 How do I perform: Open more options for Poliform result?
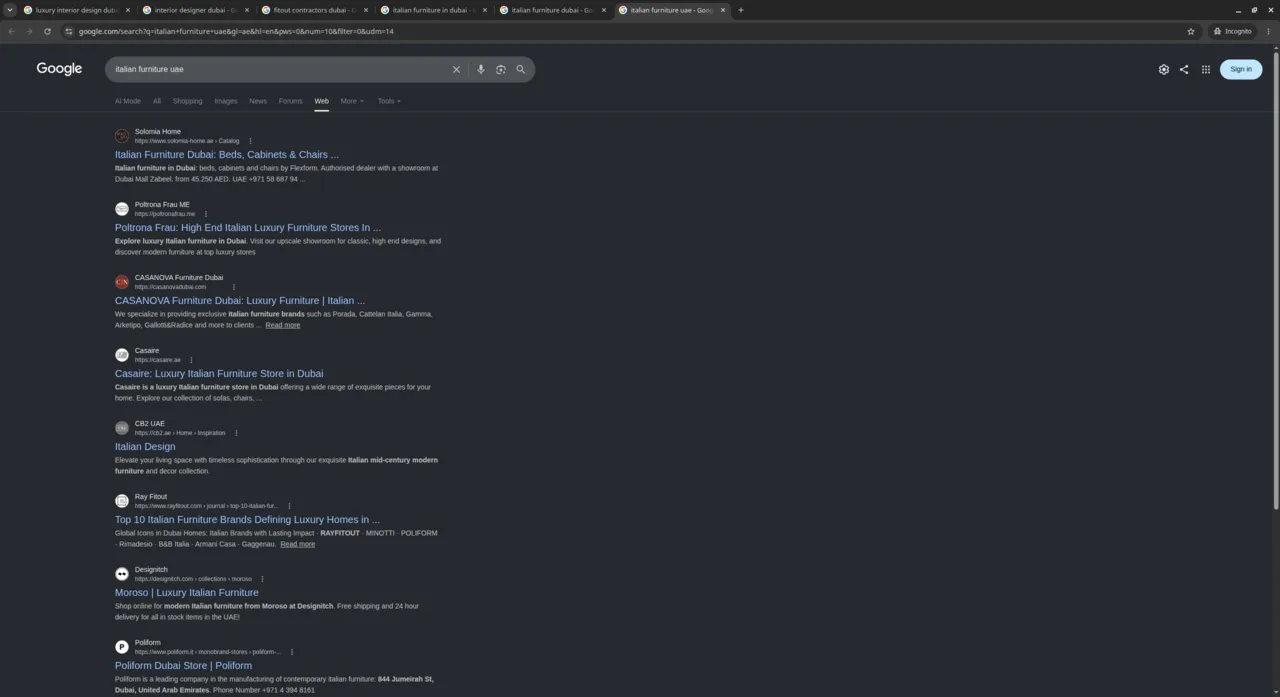pos(291,652)
